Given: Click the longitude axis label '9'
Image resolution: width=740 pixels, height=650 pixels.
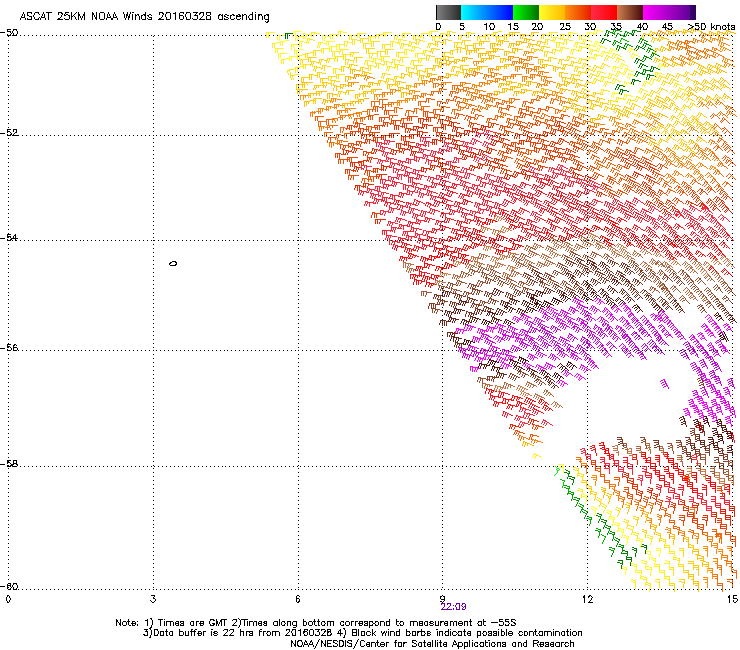Looking at the screenshot, I should tap(443, 599).
